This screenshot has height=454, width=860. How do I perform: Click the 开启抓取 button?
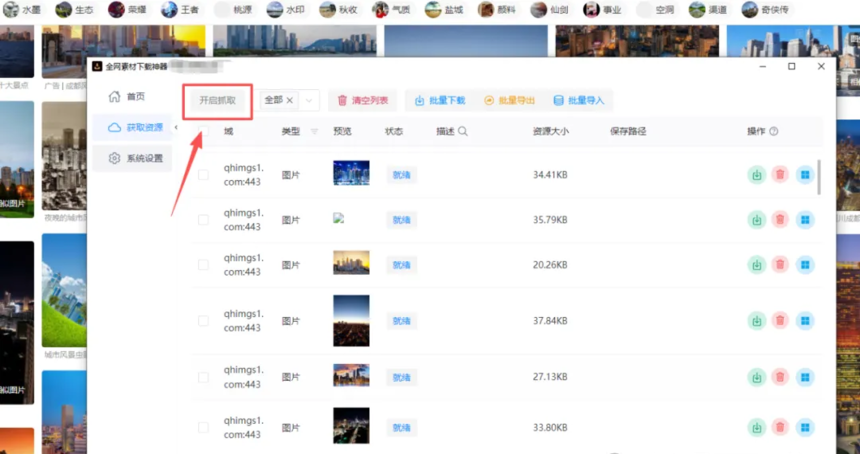point(218,101)
